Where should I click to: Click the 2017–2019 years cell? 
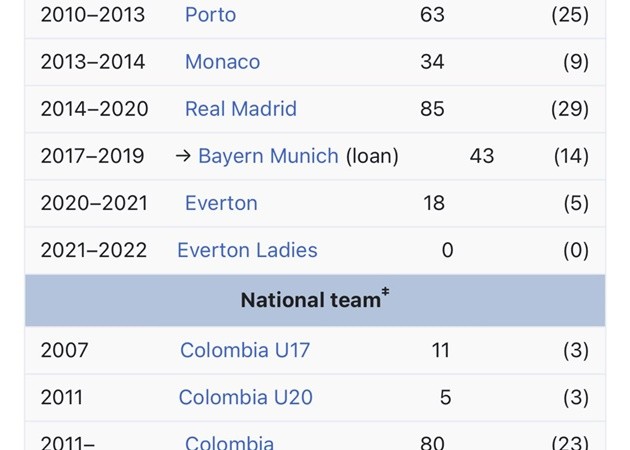[x=92, y=156]
